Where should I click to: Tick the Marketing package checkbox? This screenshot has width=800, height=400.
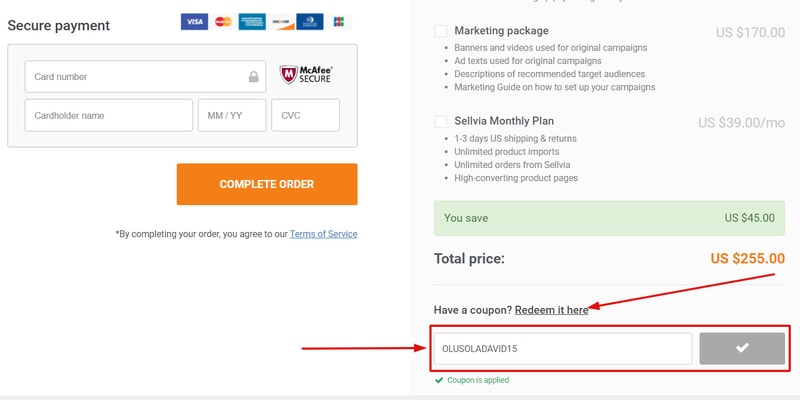click(x=441, y=31)
